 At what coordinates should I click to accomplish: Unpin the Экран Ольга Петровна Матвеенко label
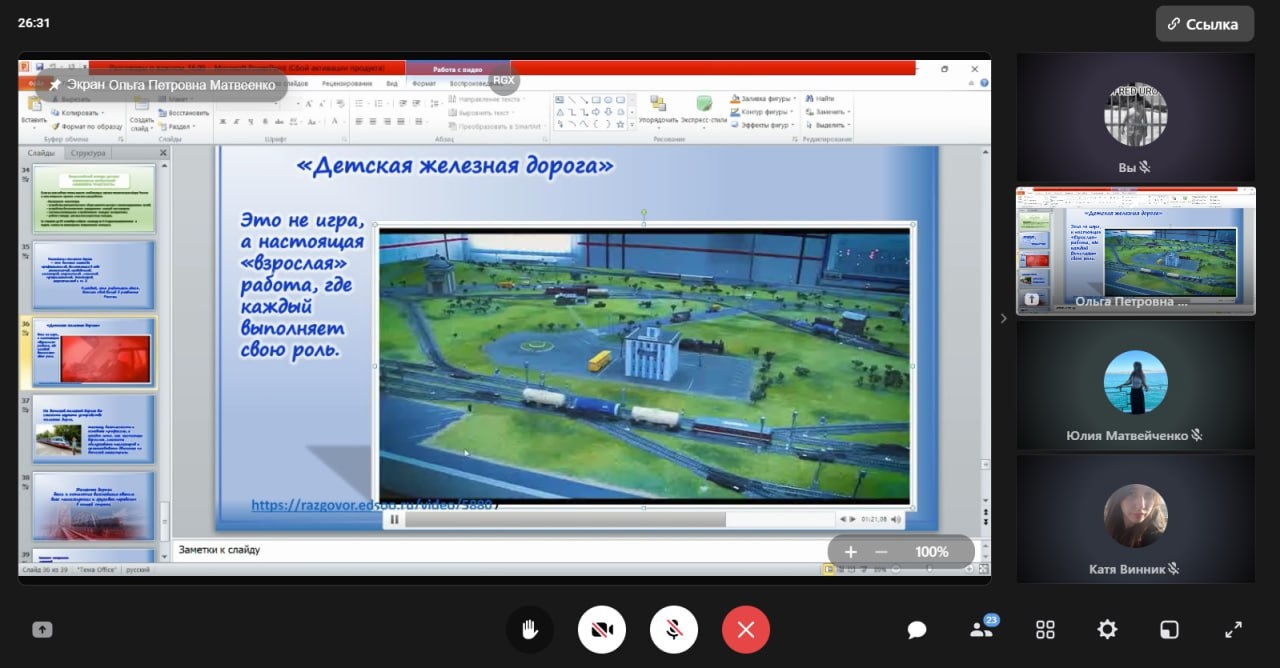[x=55, y=85]
